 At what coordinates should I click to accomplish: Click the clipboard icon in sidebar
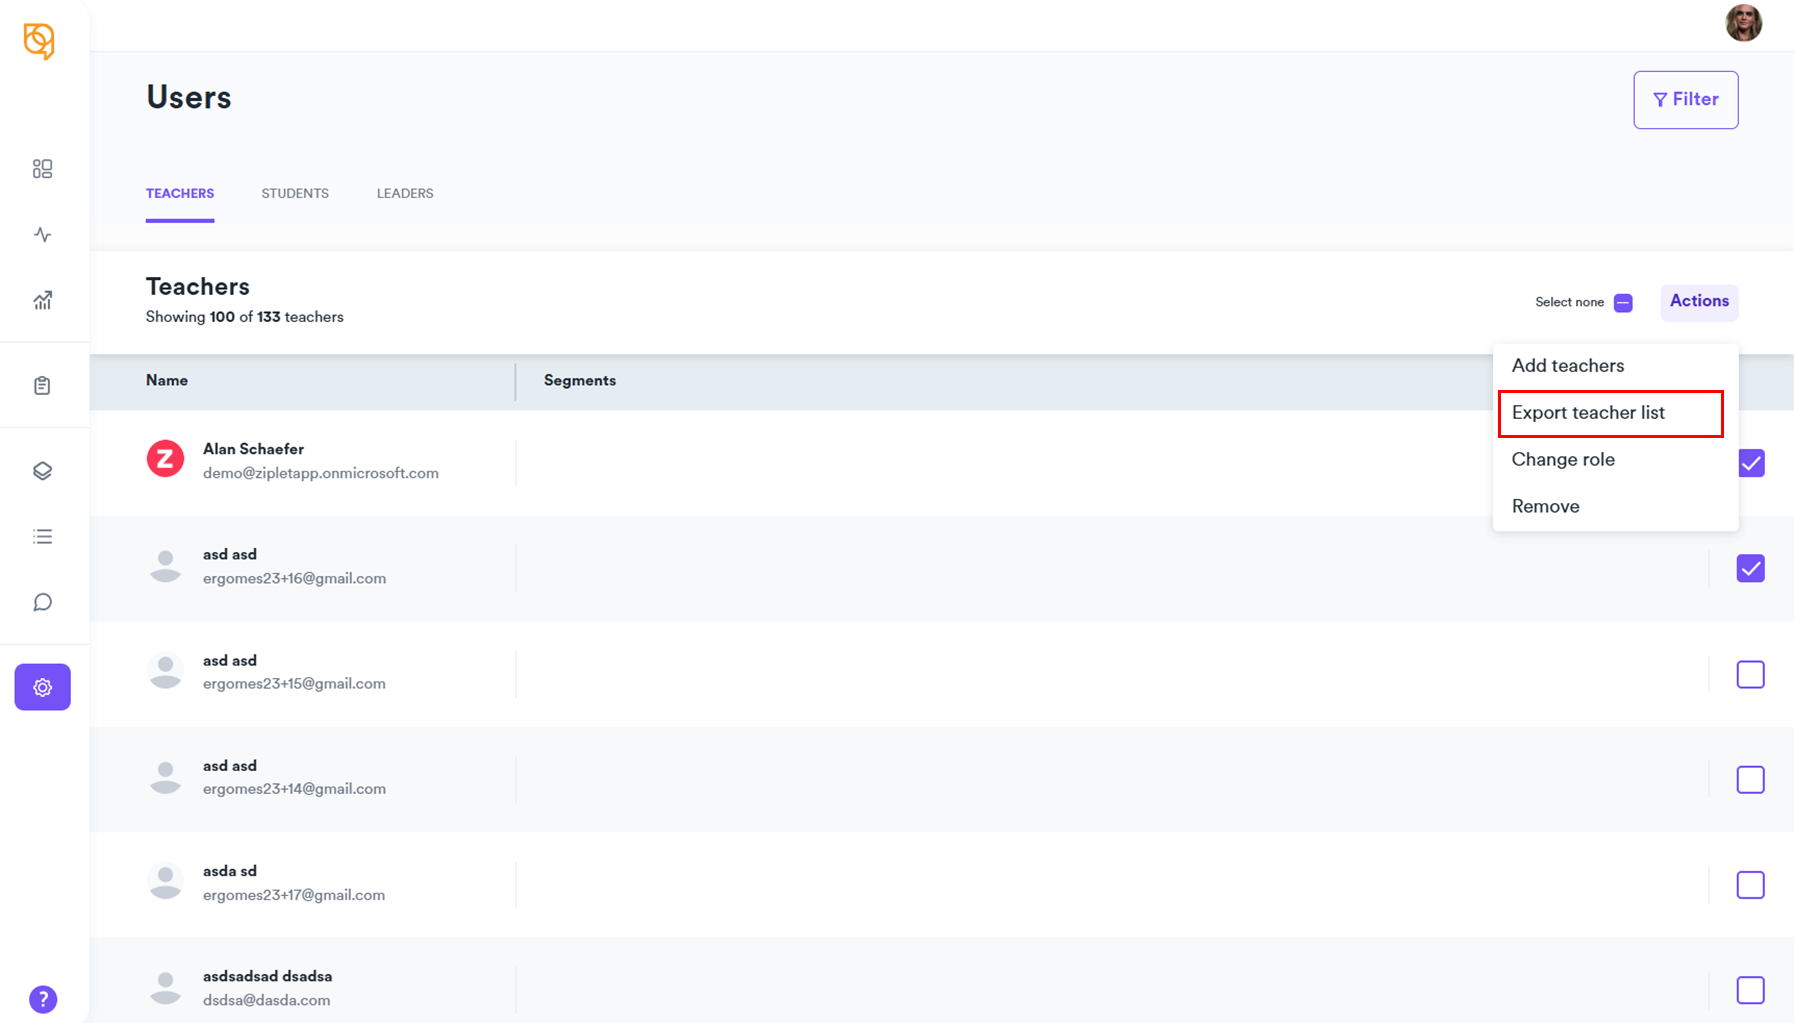click(42, 386)
